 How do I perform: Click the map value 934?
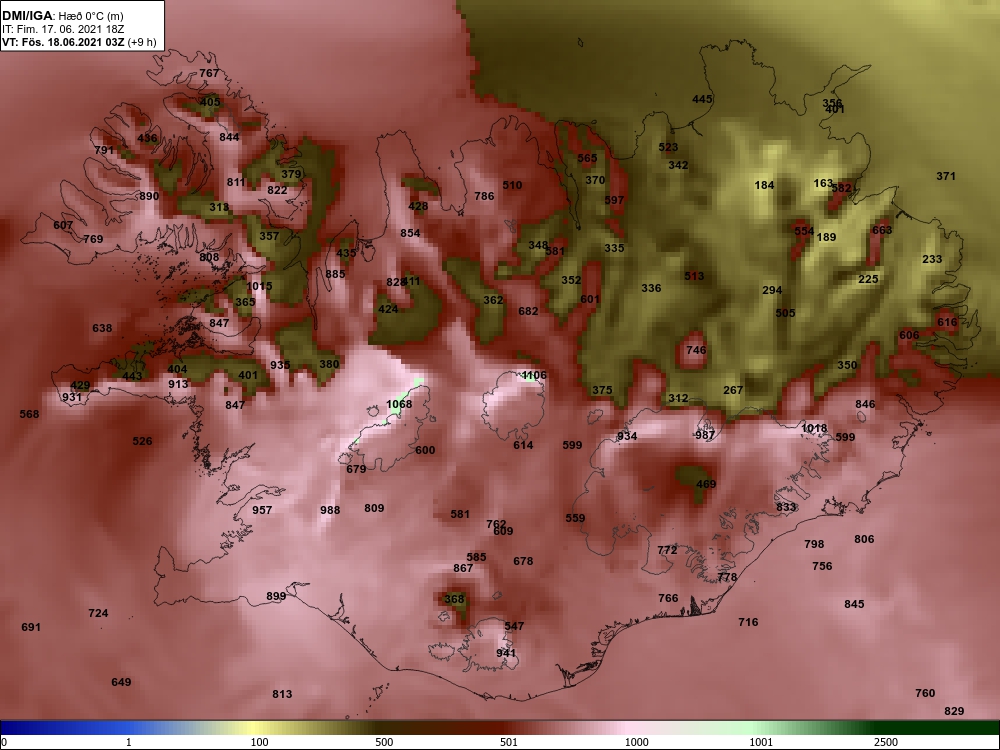(x=627, y=436)
